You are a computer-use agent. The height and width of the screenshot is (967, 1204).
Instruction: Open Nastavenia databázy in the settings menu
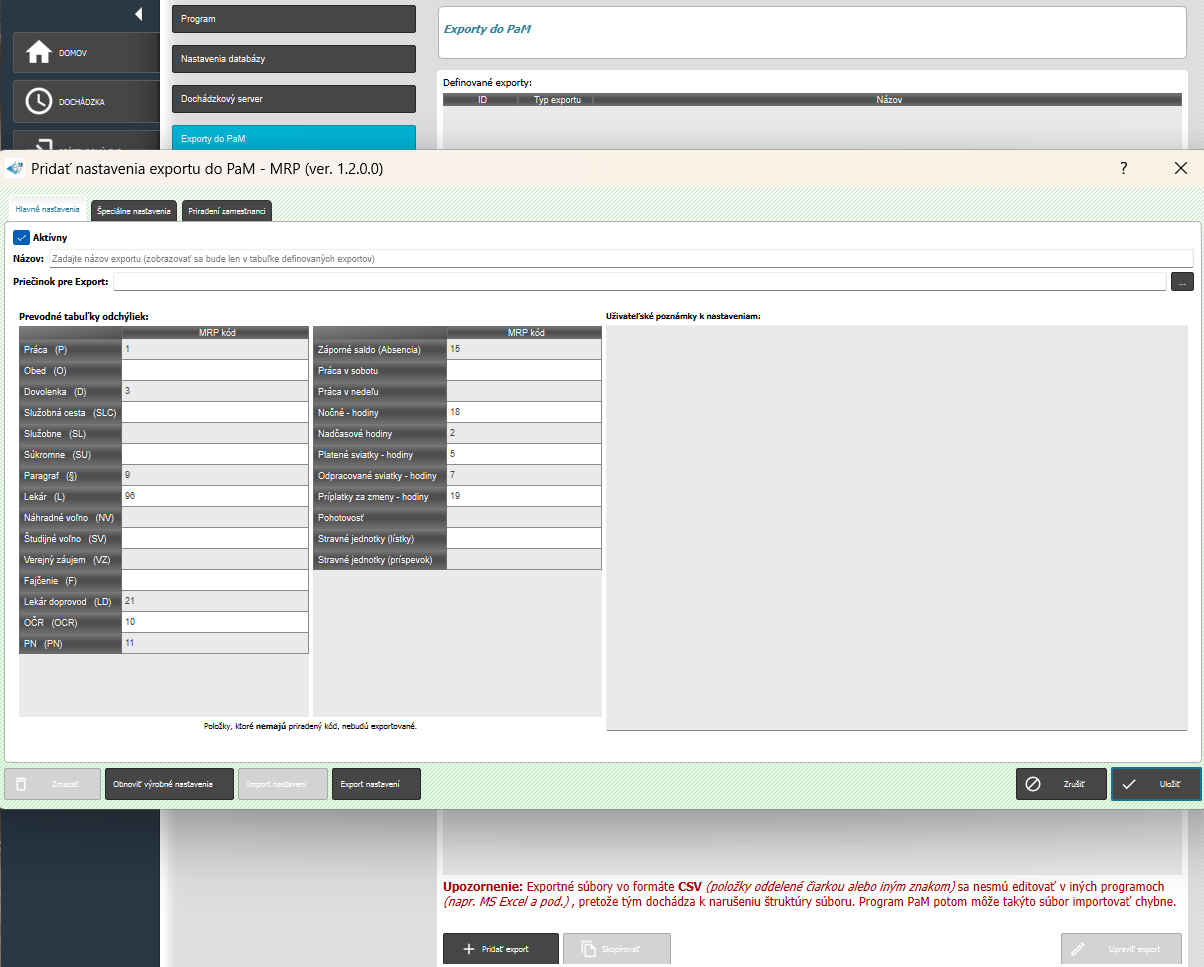293,59
